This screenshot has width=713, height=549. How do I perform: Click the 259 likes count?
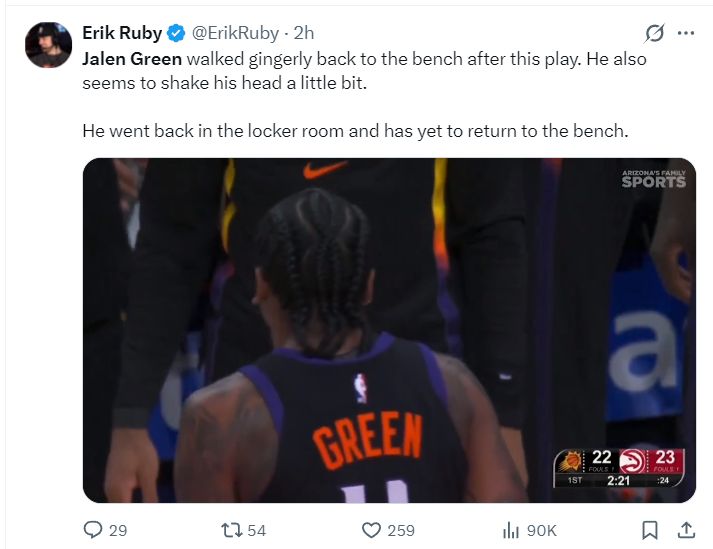click(x=401, y=530)
